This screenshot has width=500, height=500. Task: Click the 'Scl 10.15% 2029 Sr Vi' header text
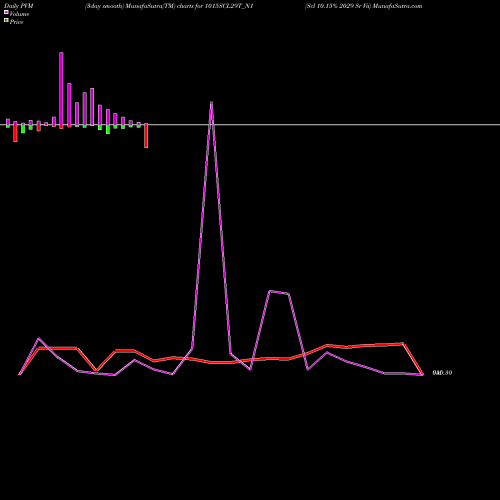point(338,6)
